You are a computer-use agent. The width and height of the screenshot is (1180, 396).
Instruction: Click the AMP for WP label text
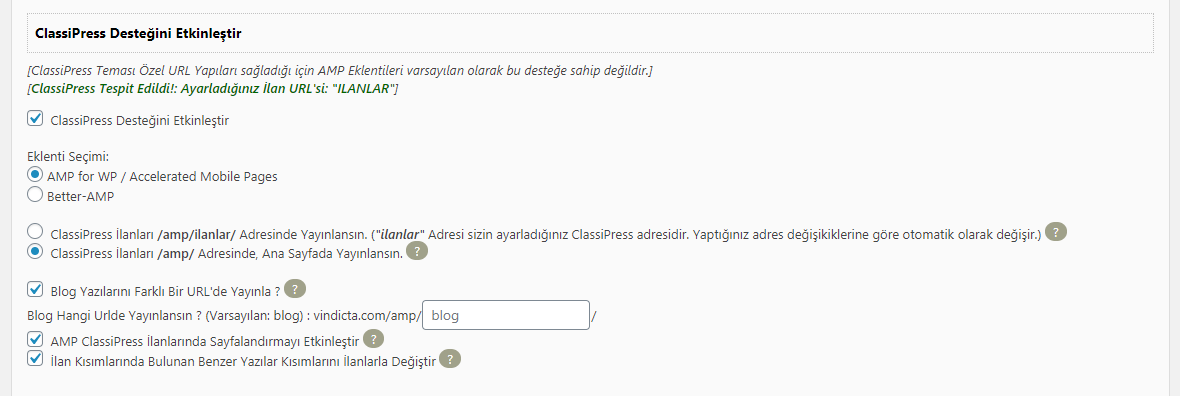(163, 177)
